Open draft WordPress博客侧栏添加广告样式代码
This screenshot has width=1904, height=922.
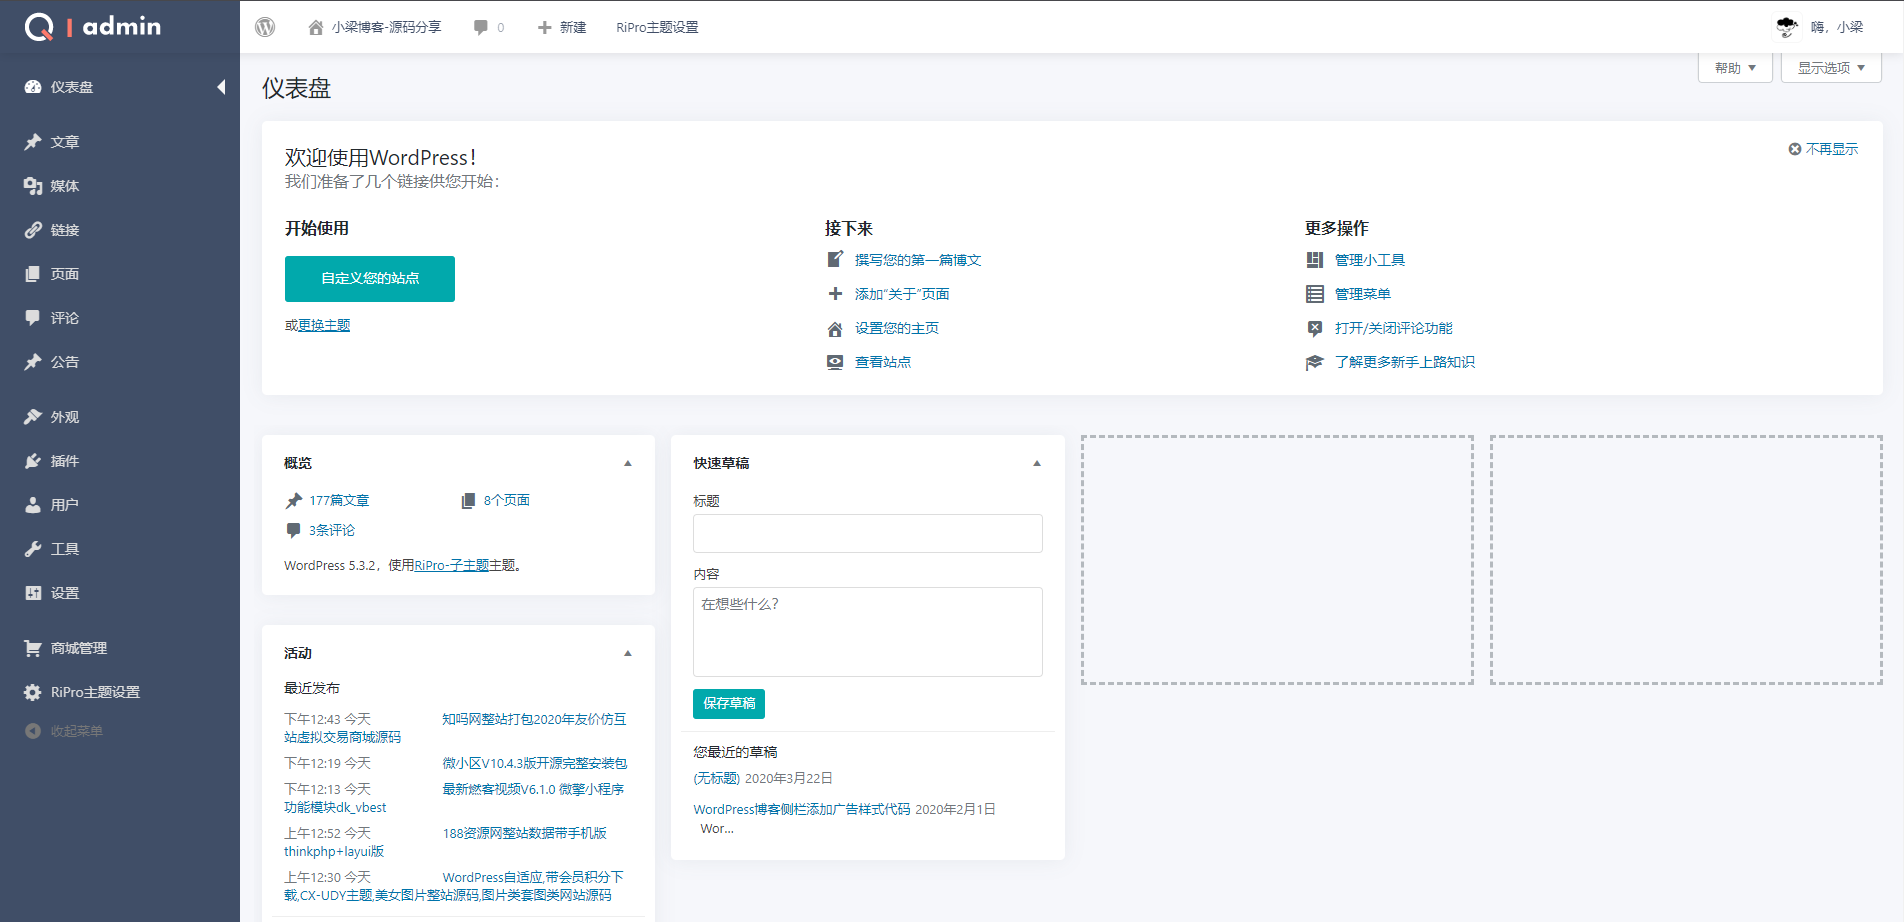[802, 809]
